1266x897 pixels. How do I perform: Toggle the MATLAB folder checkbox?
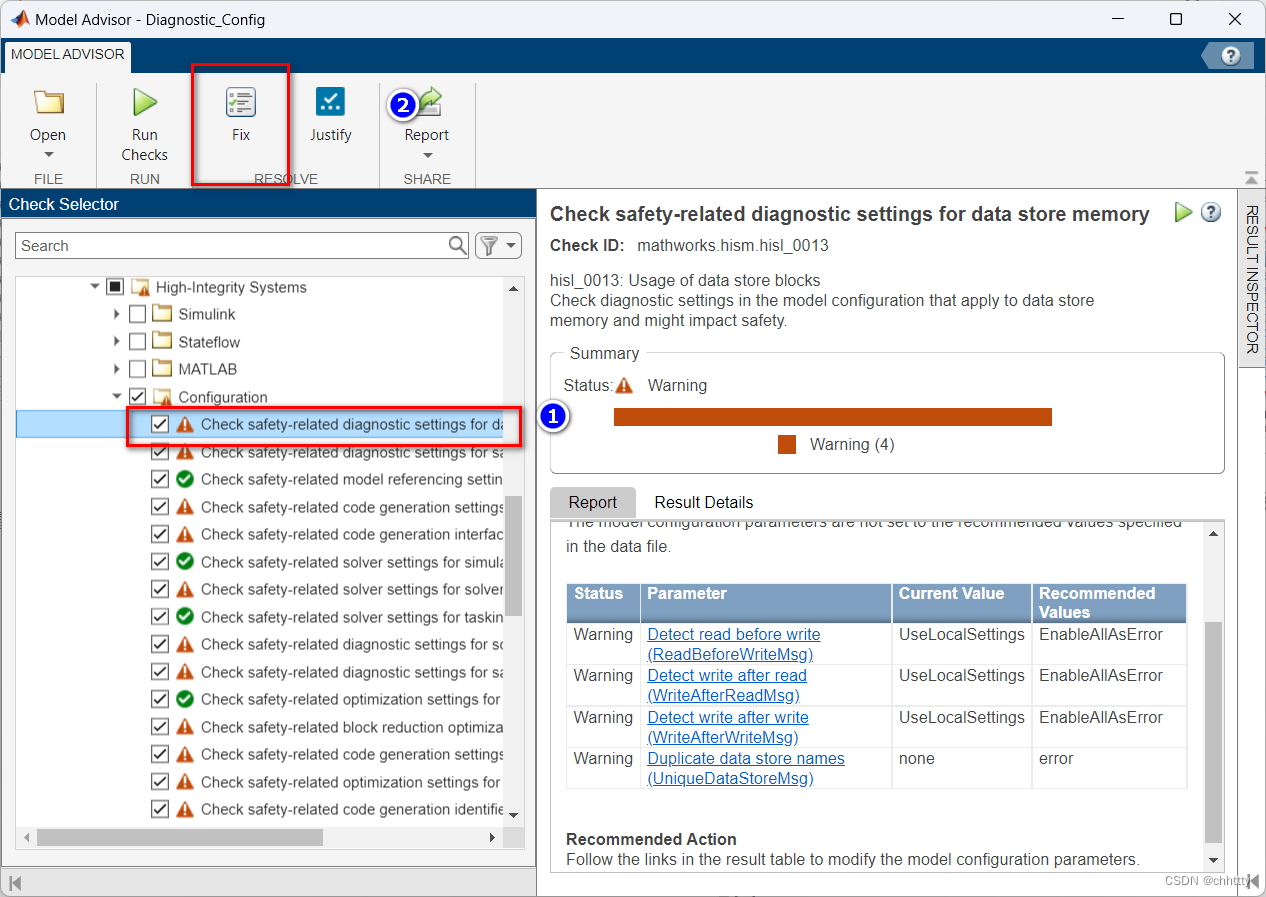(138, 369)
